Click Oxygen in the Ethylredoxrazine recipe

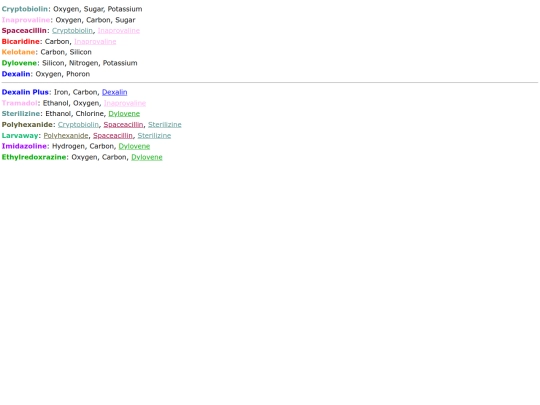pos(84,157)
